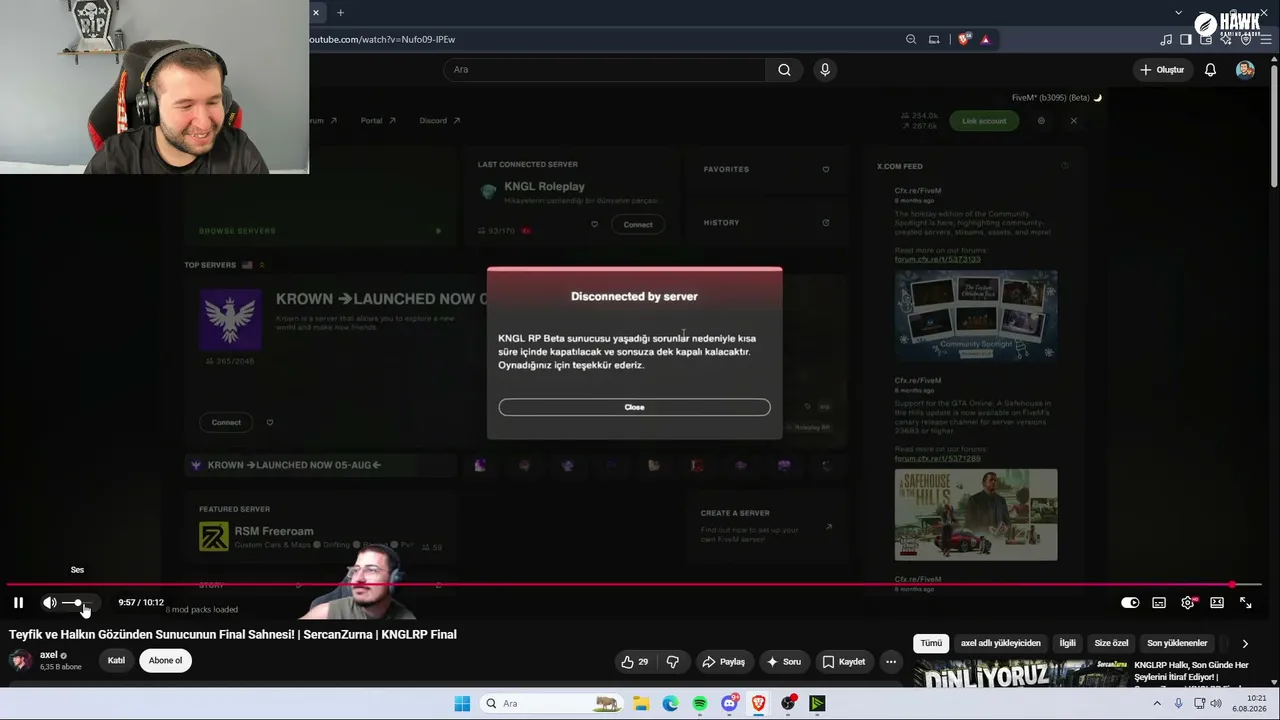Click the Soru ask button
This screenshot has width=1280, height=720.
(x=783, y=662)
